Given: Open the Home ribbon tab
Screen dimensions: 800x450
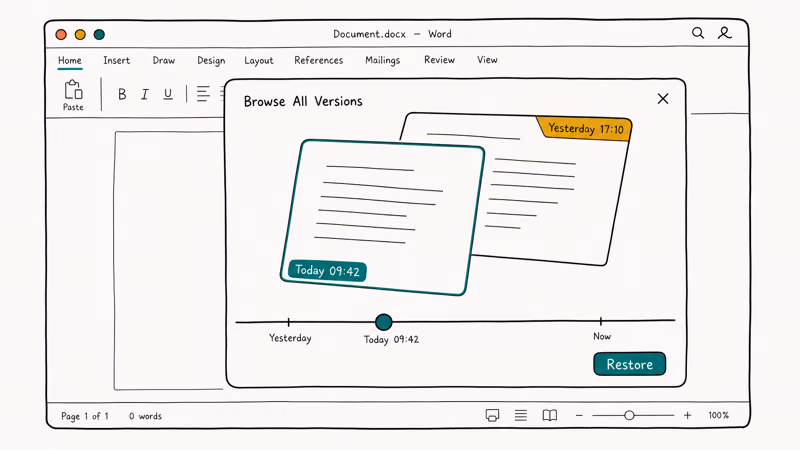Looking at the screenshot, I should pyautogui.click(x=69, y=60).
